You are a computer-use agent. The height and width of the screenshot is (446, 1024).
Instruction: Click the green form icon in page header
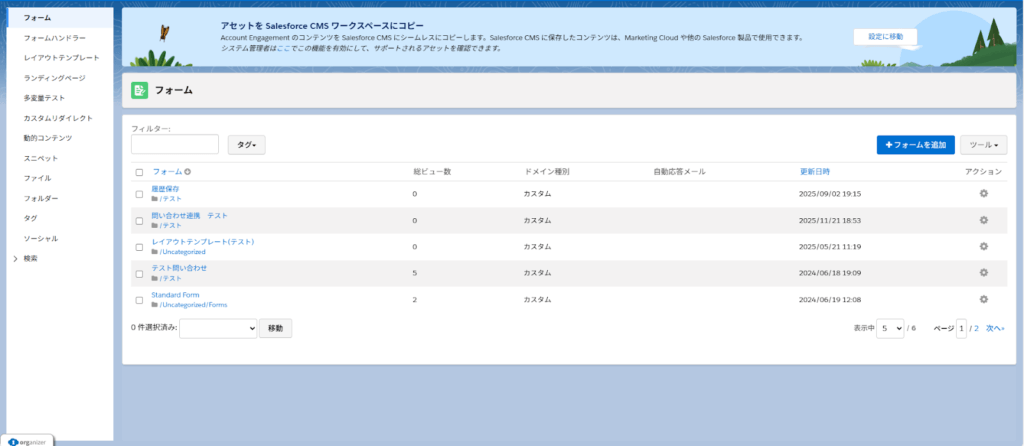click(x=140, y=90)
